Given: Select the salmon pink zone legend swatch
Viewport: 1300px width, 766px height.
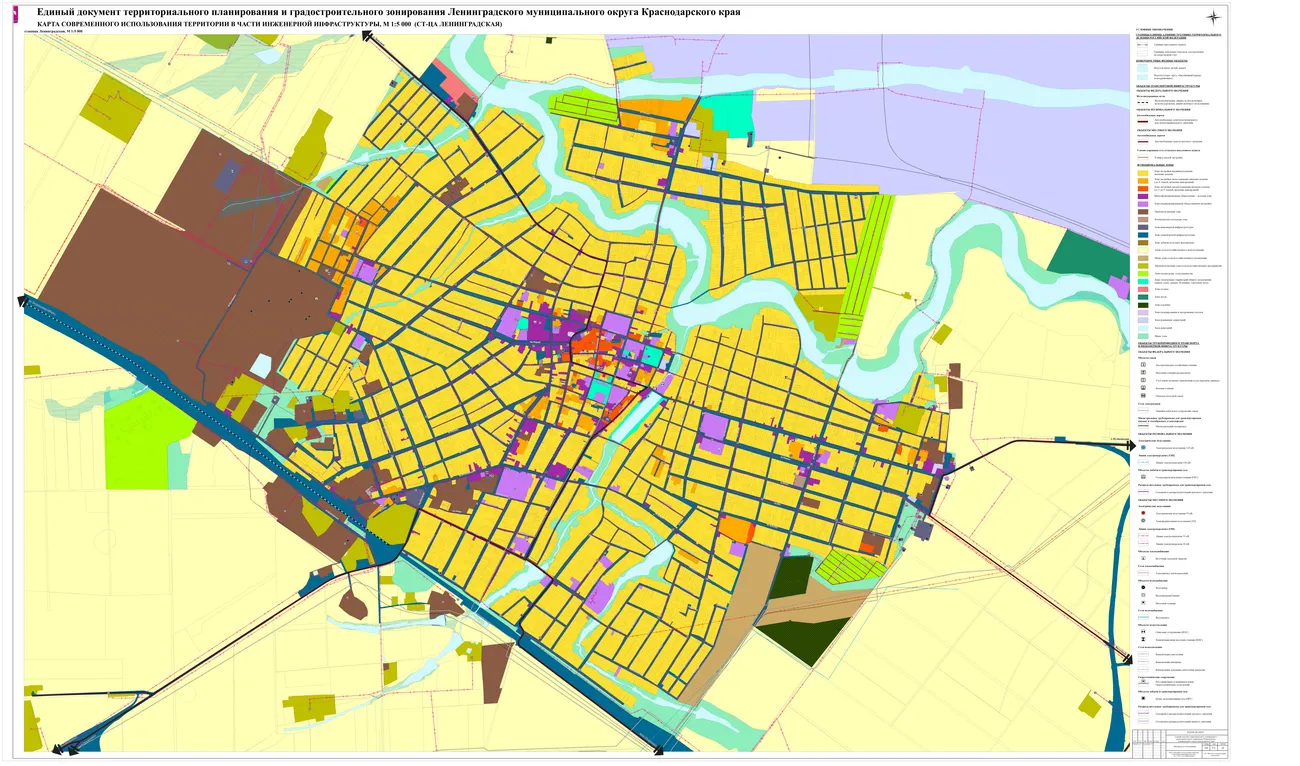Looking at the screenshot, I should 1143,289.
